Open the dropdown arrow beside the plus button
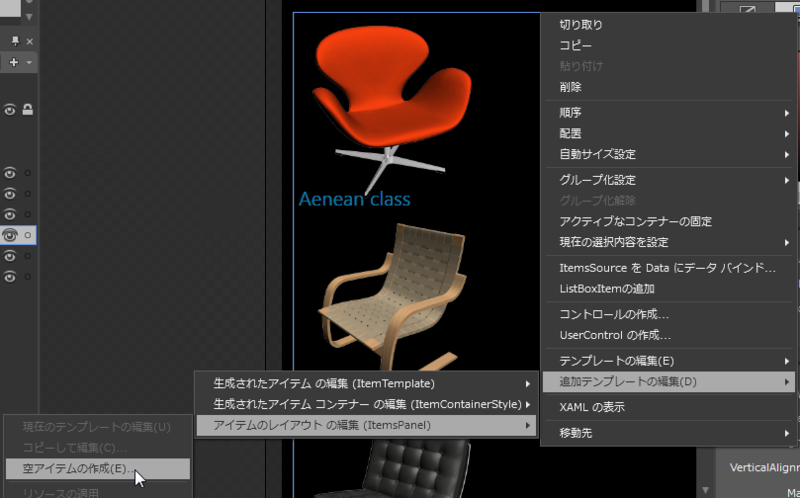Image resolution: width=800 pixels, height=498 pixels. pos(29,62)
